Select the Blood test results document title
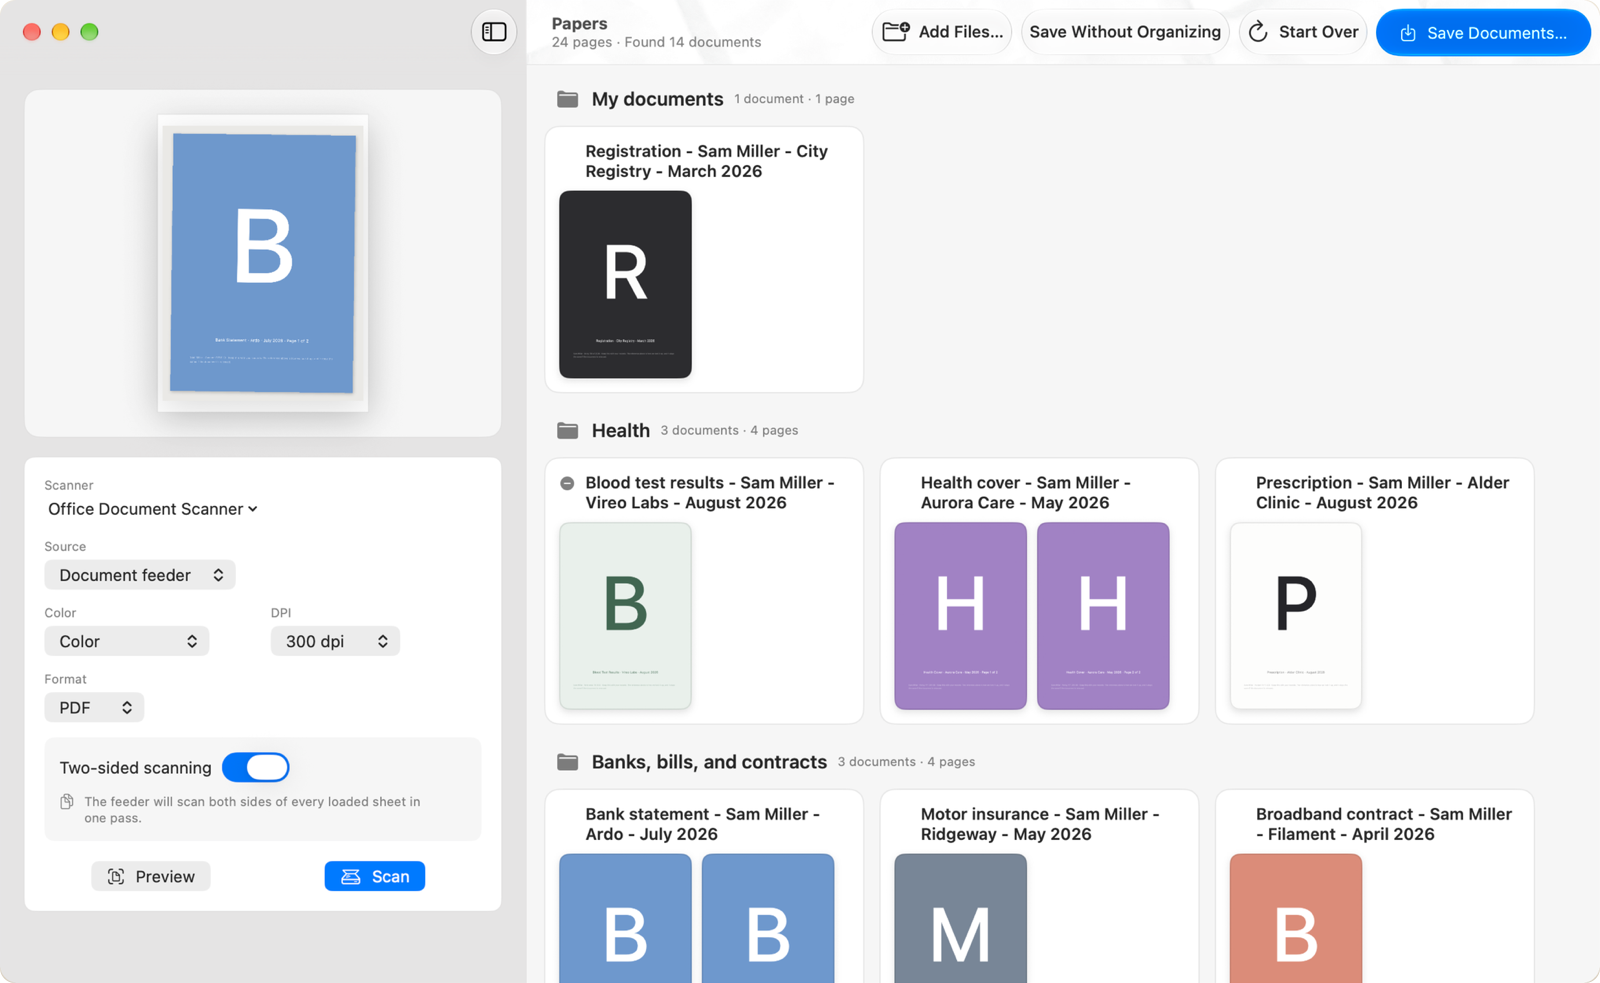 710,493
